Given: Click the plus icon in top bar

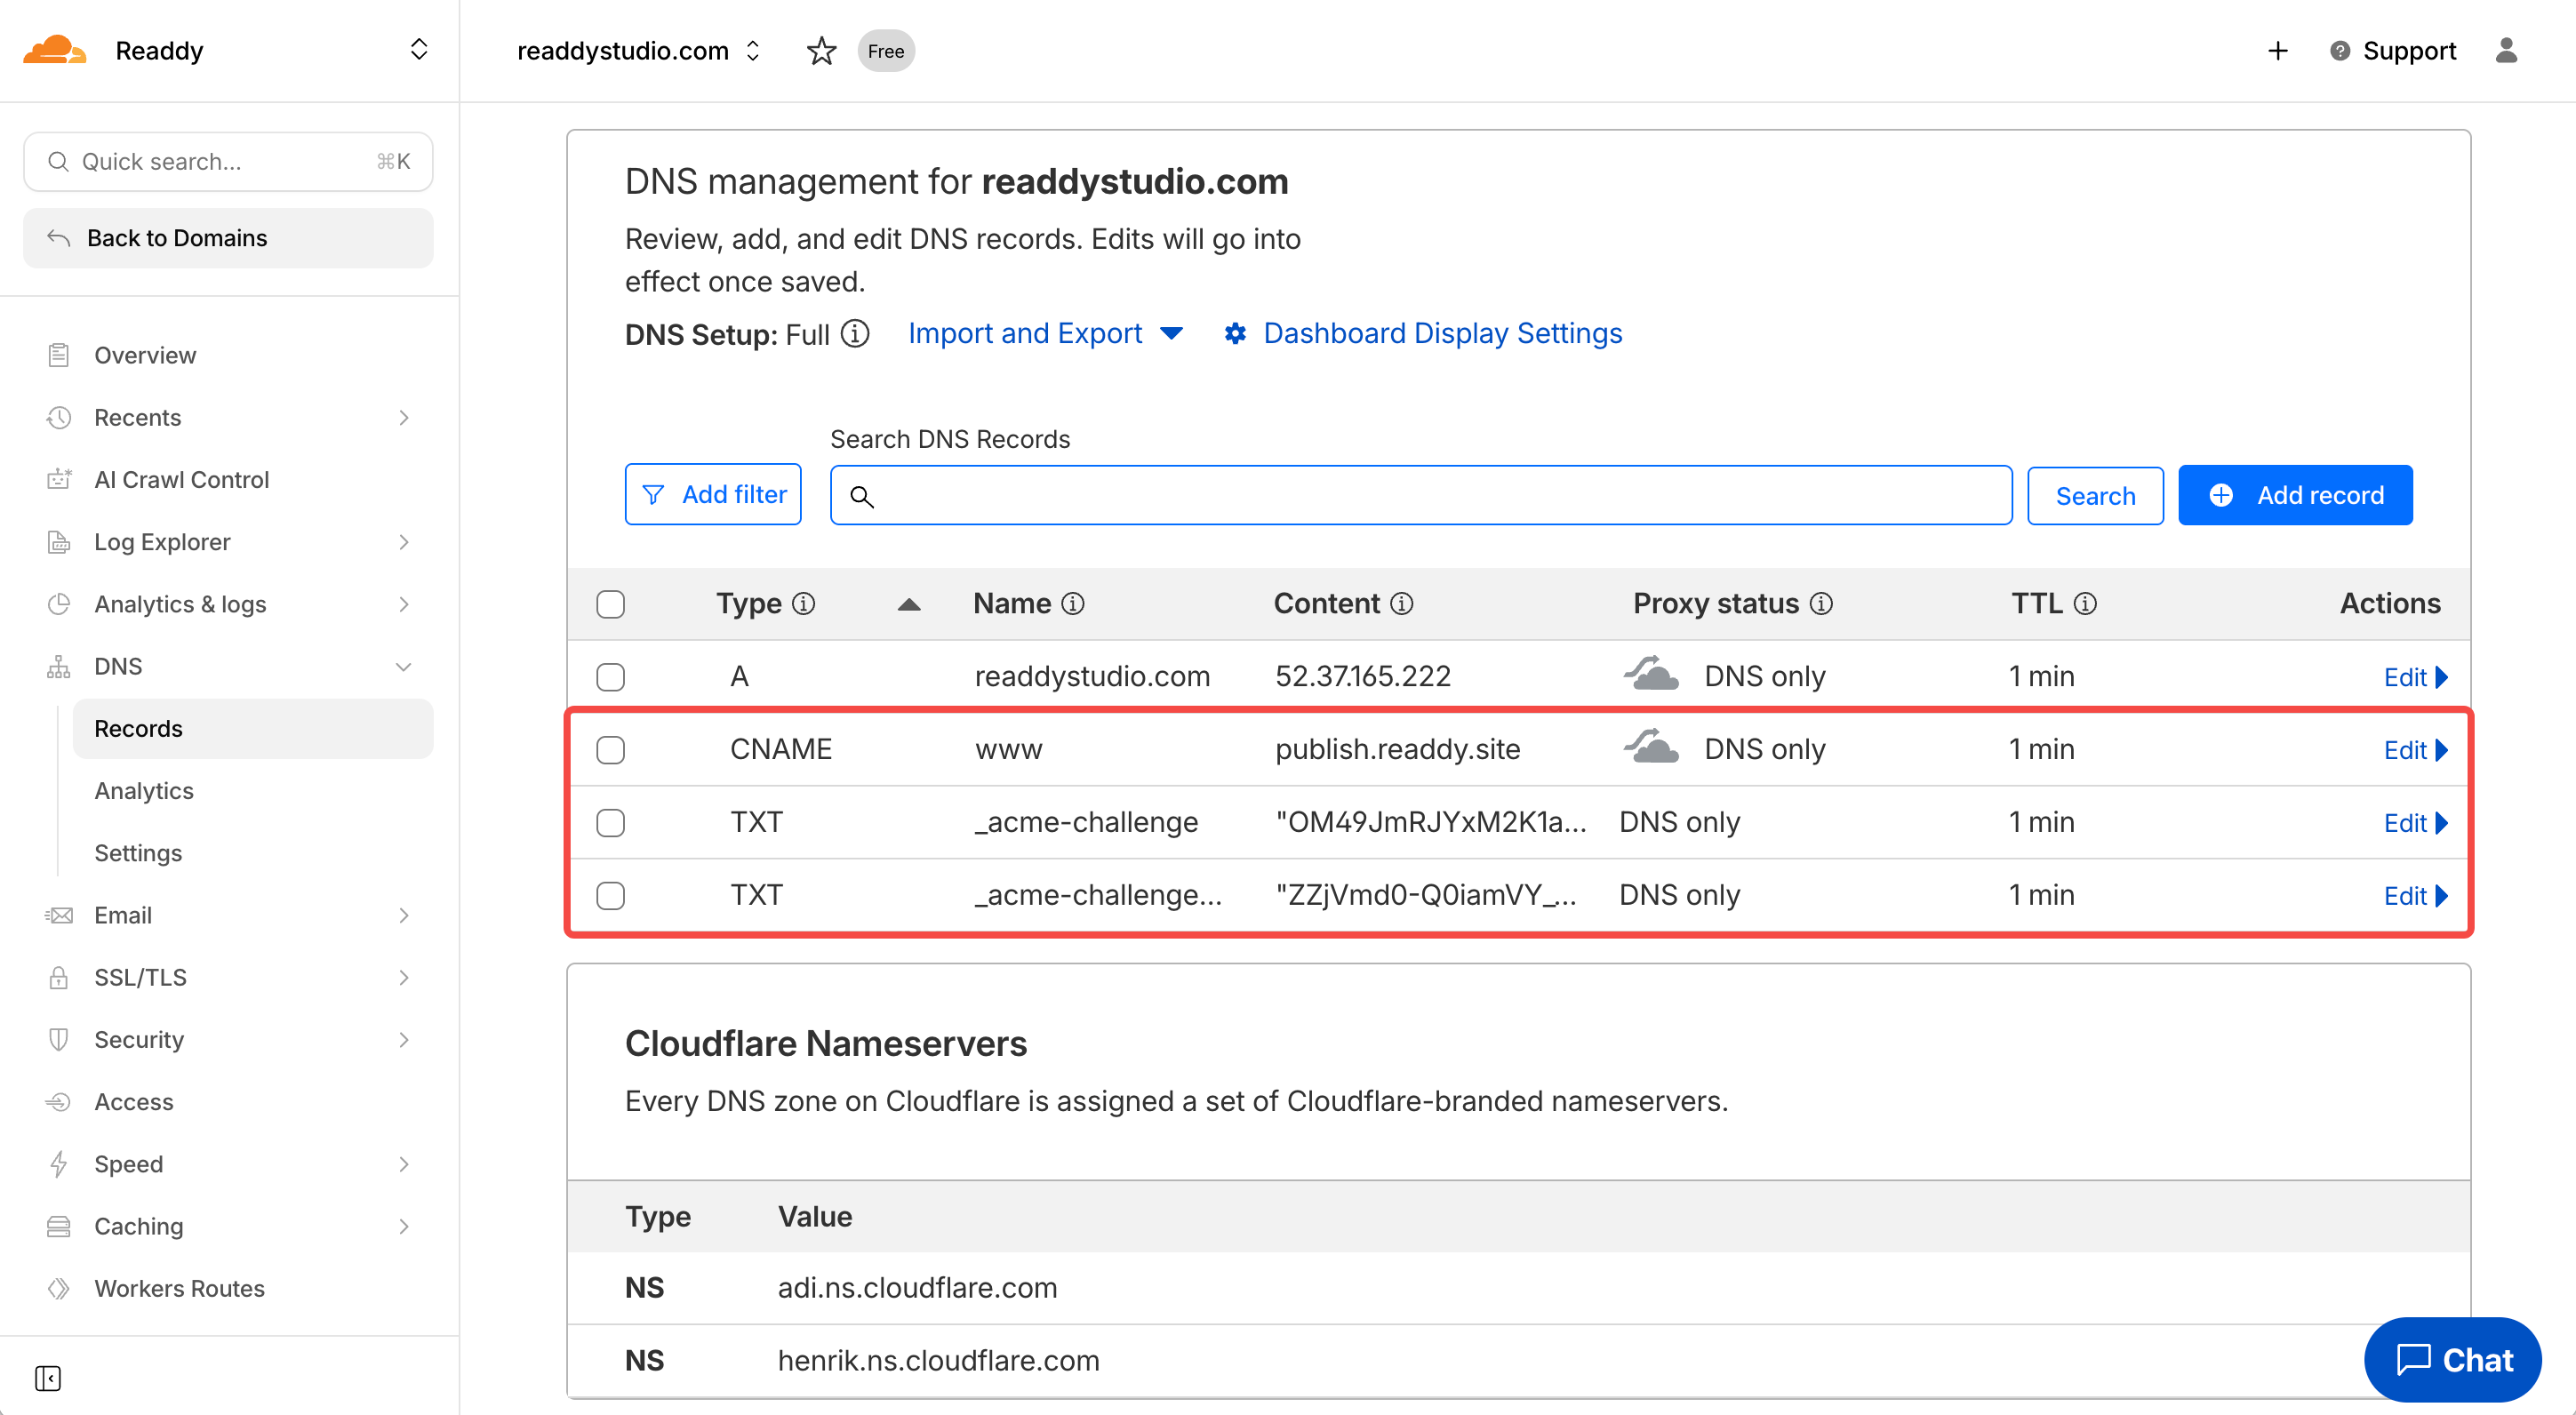Looking at the screenshot, I should tap(2277, 50).
